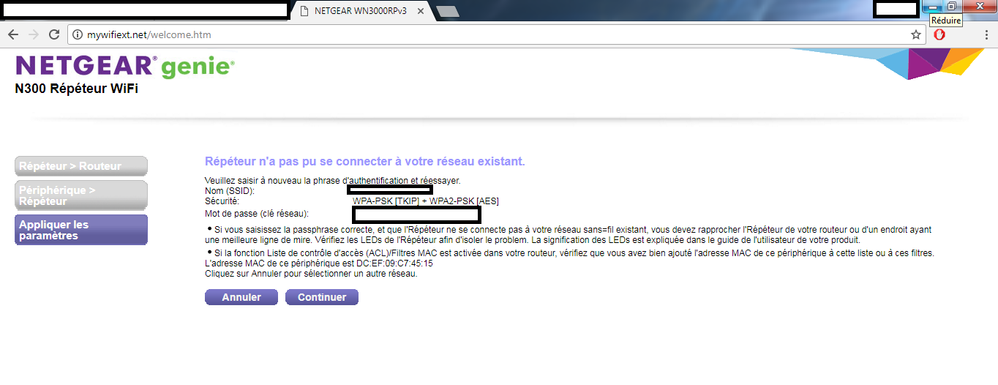Bookmark this page with the star icon
Screen dimensions: 998x385
click(x=916, y=34)
